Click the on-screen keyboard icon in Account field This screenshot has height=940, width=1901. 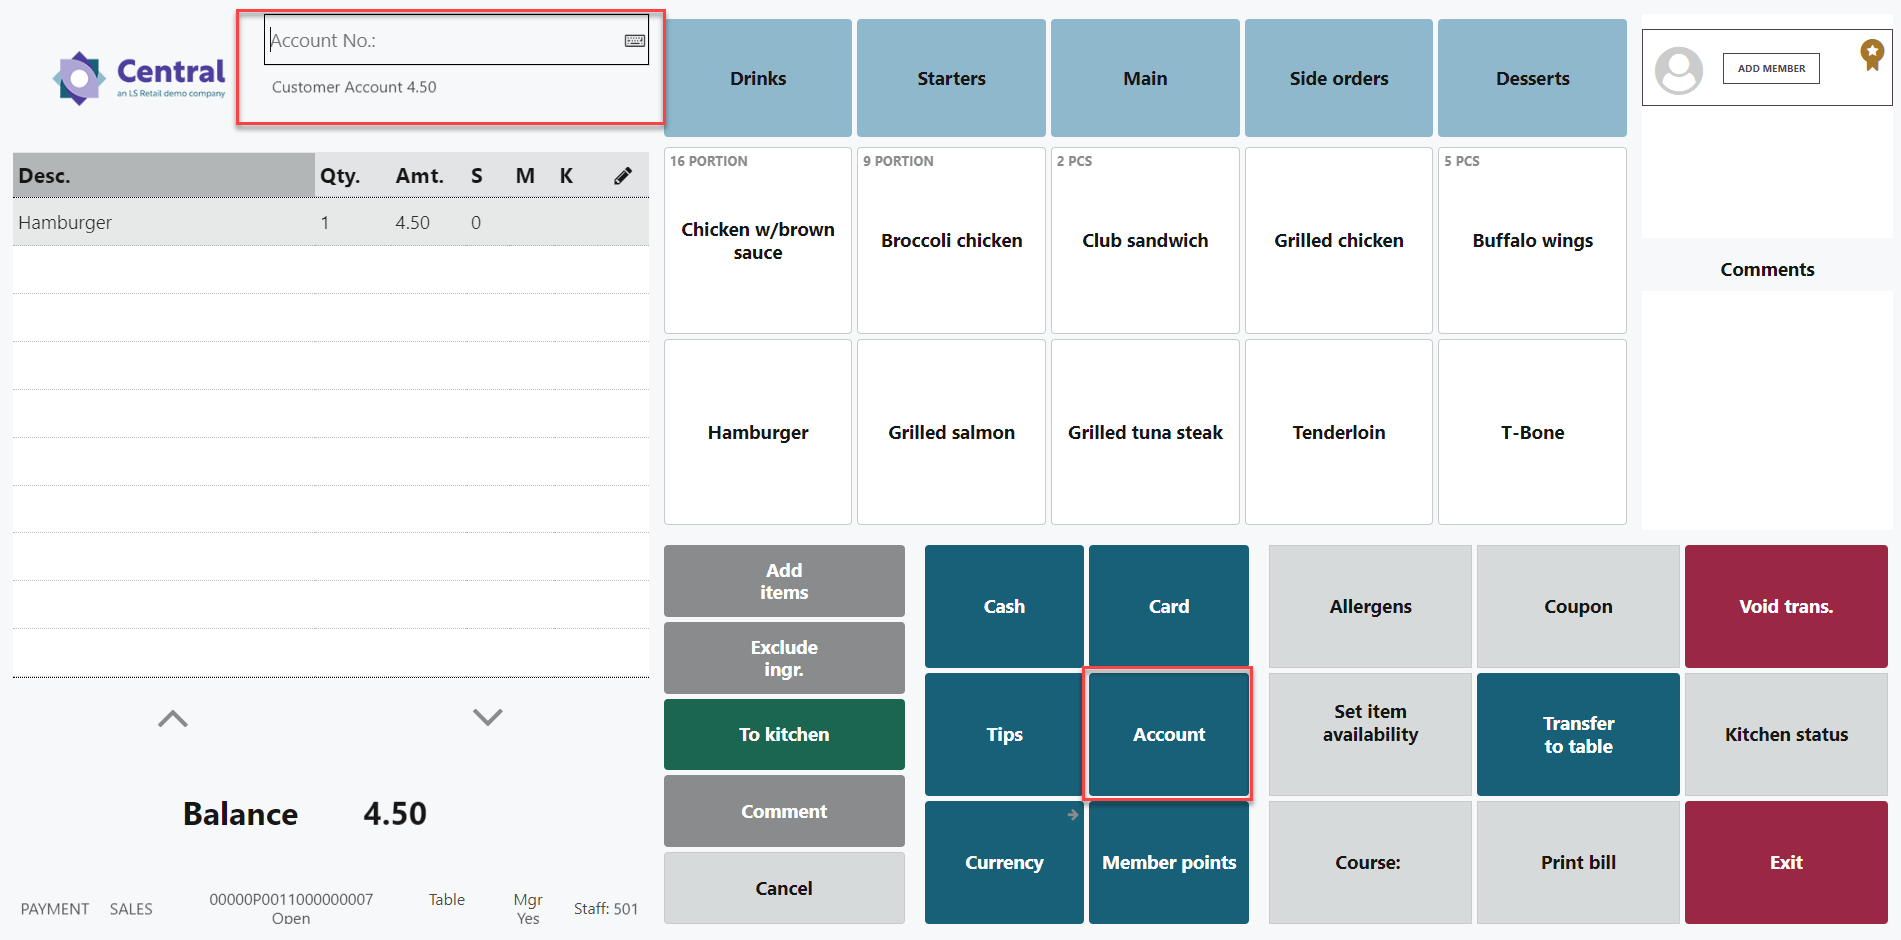coord(634,41)
